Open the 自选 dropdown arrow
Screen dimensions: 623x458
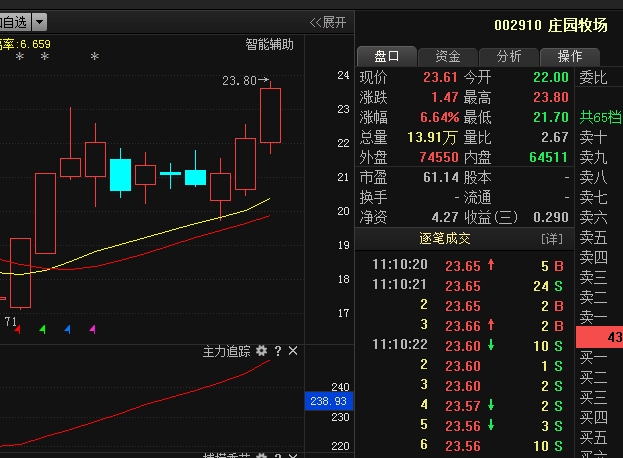(x=39, y=22)
